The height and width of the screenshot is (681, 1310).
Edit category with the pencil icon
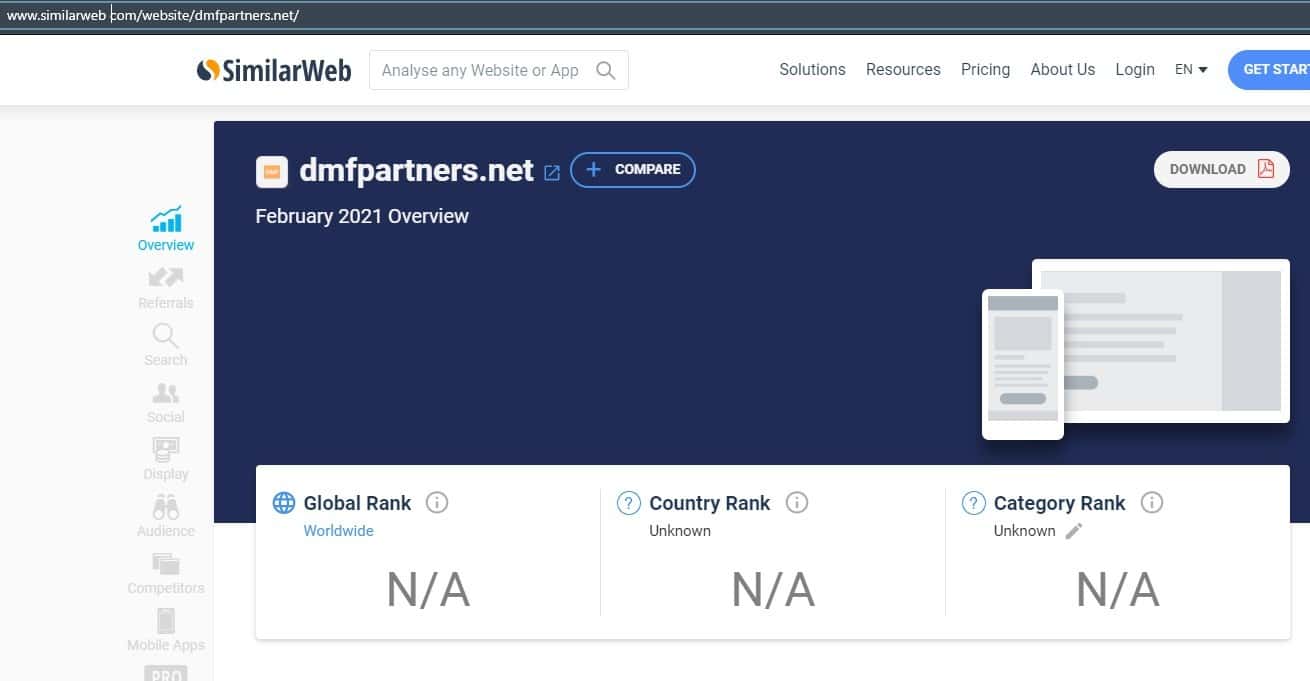[x=1074, y=531]
